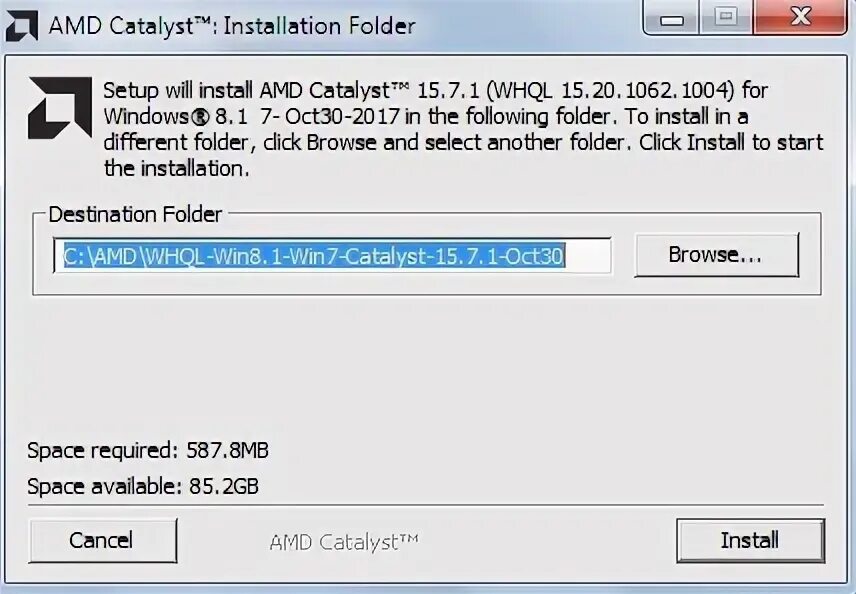856x594 pixels.
Task: Select the 'Space required: 587.8MB' label
Action: [148, 450]
